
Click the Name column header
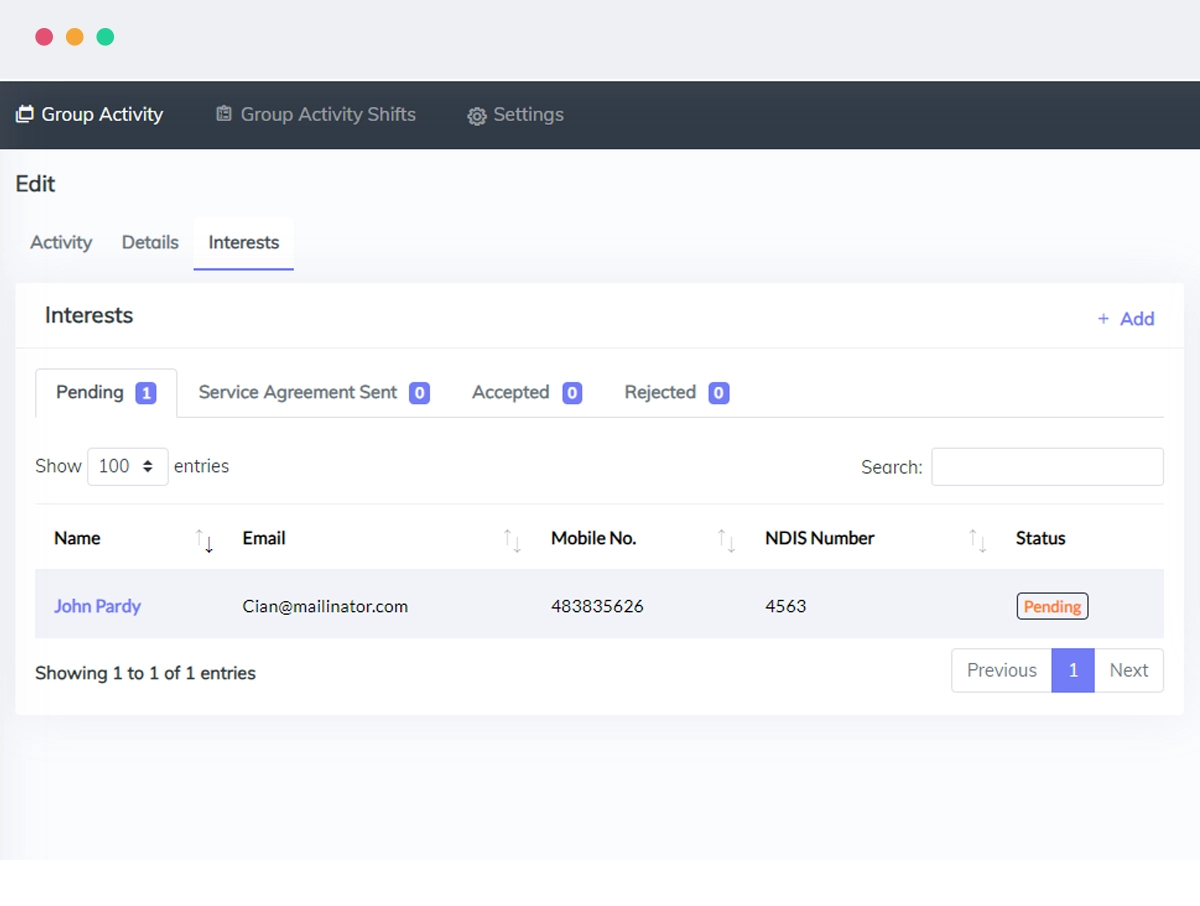77,538
